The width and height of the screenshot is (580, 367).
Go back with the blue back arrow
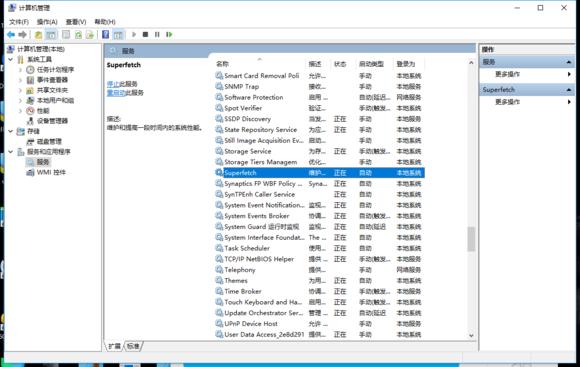11,34
